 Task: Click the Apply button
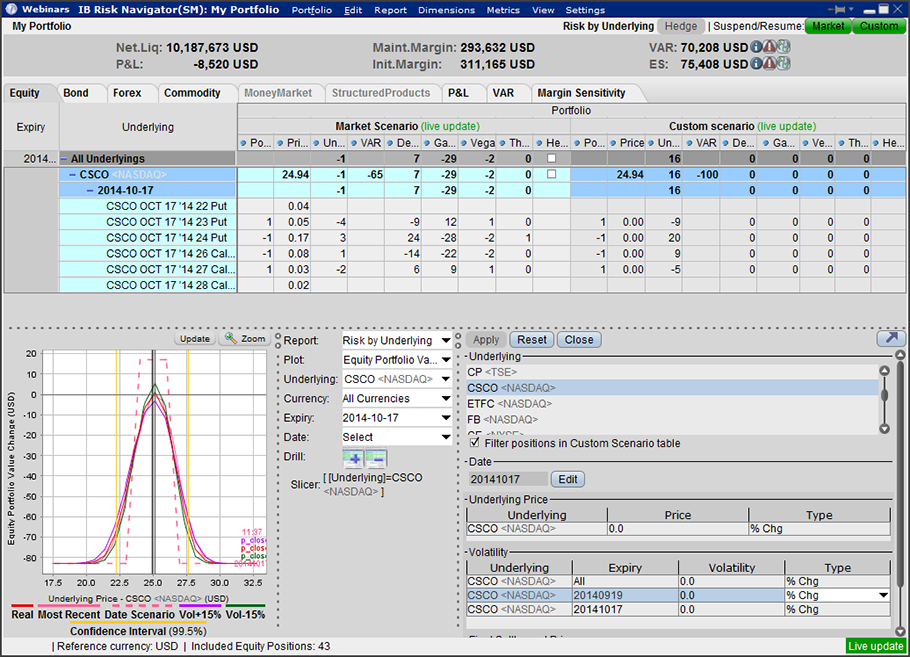[x=486, y=340]
